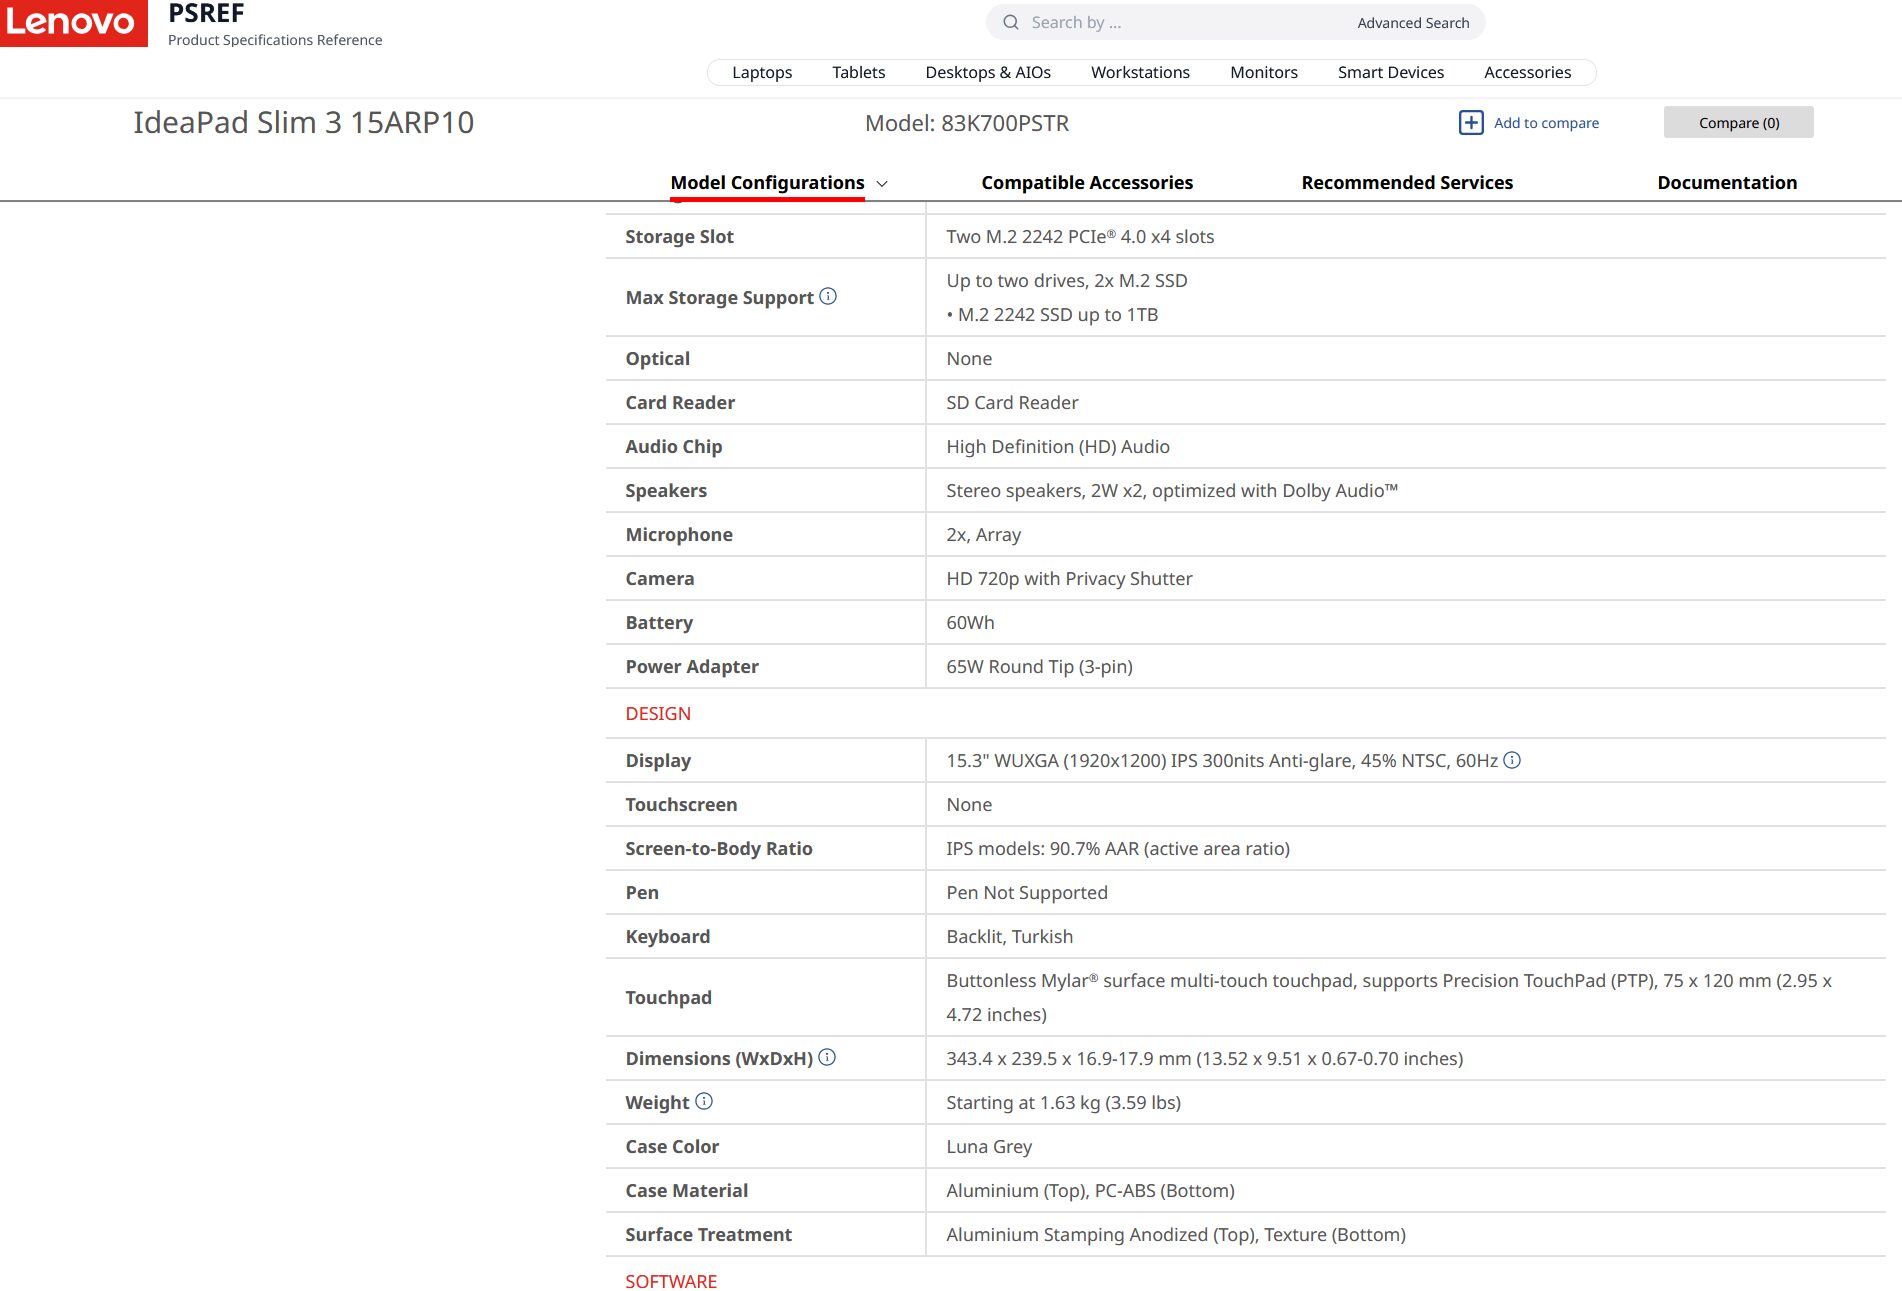The height and width of the screenshot is (1291, 1902).
Task: Expand the Model Configurations chevron
Action: (x=882, y=184)
